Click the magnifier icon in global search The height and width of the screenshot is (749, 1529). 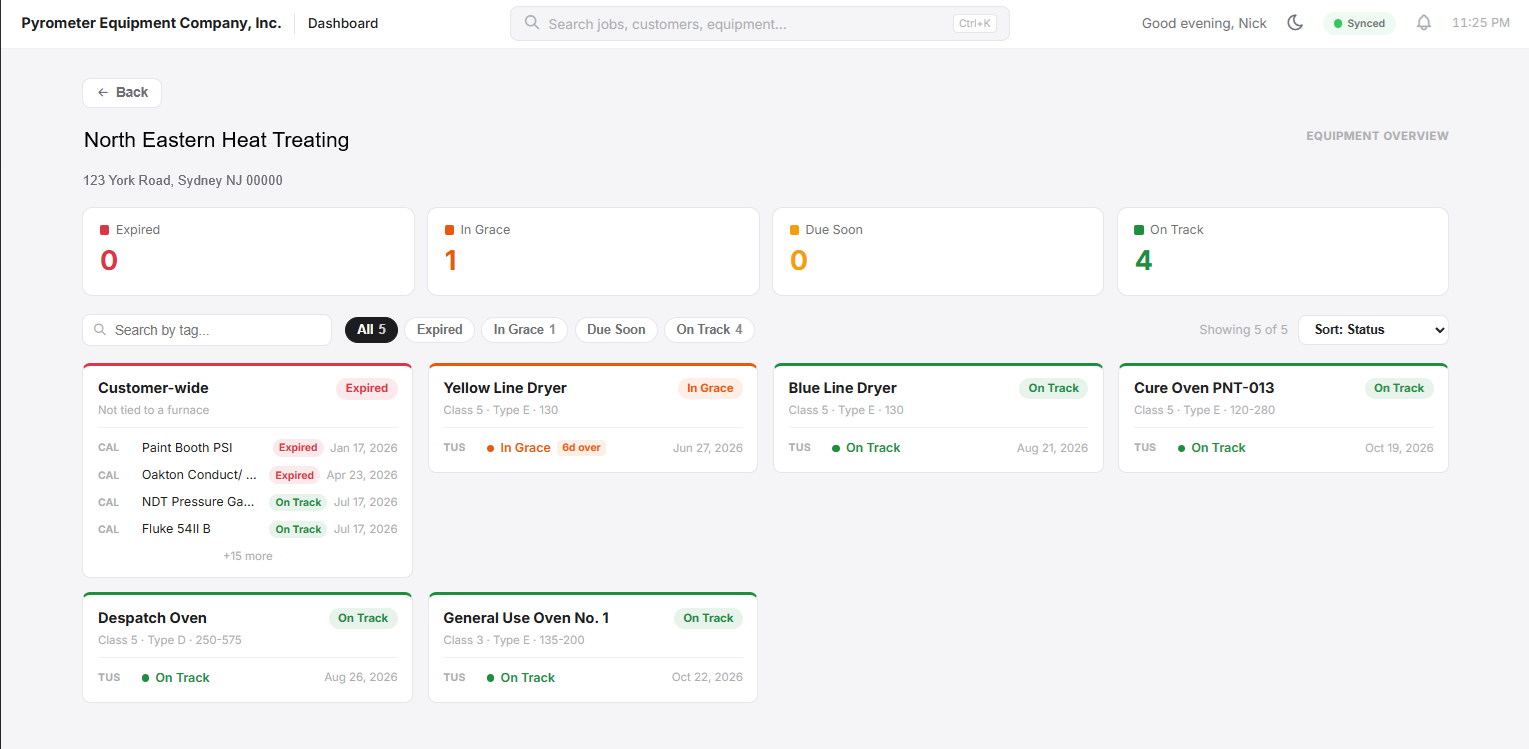[x=532, y=23]
